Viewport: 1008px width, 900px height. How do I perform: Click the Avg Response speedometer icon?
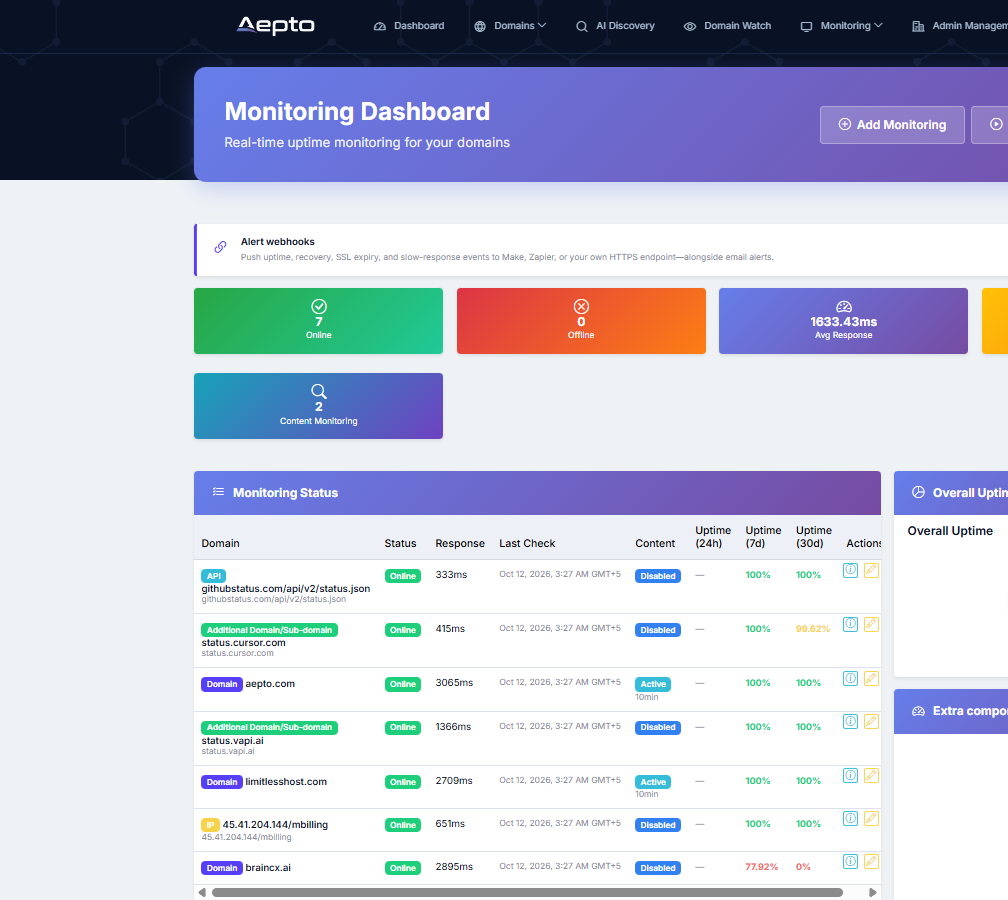click(x=843, y=307)
